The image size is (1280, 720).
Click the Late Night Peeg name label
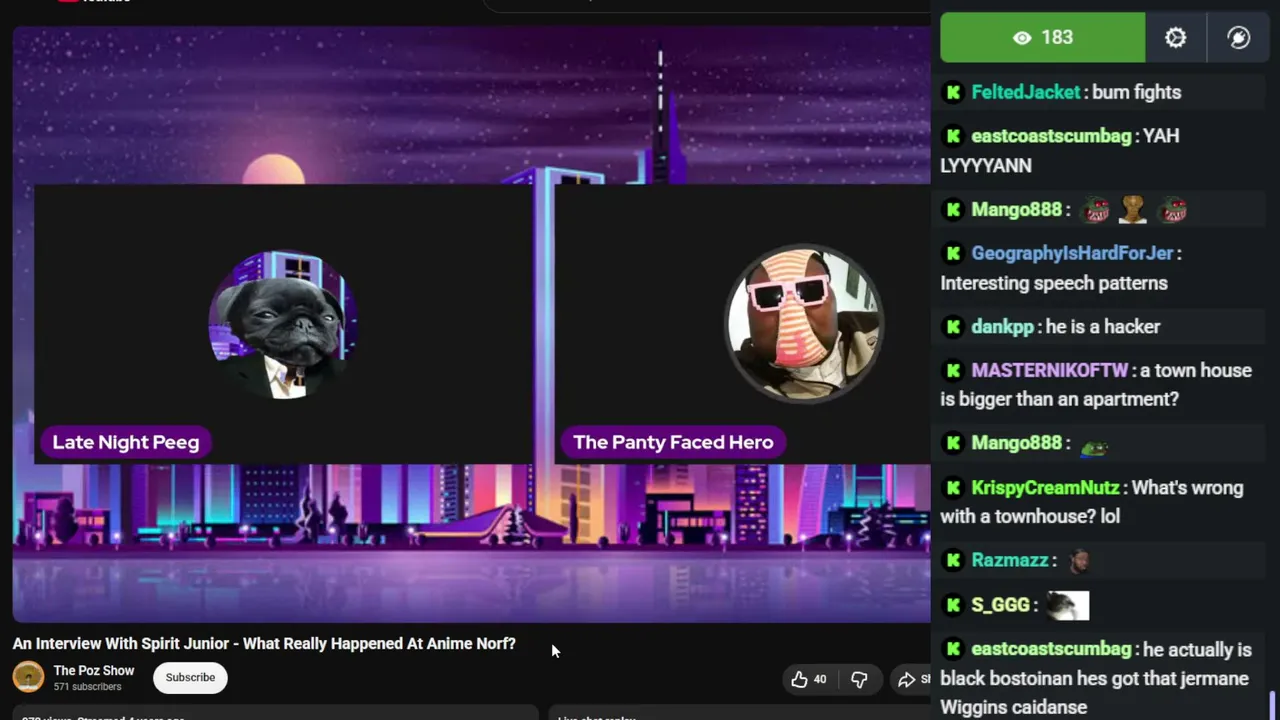tap(126, 442)
